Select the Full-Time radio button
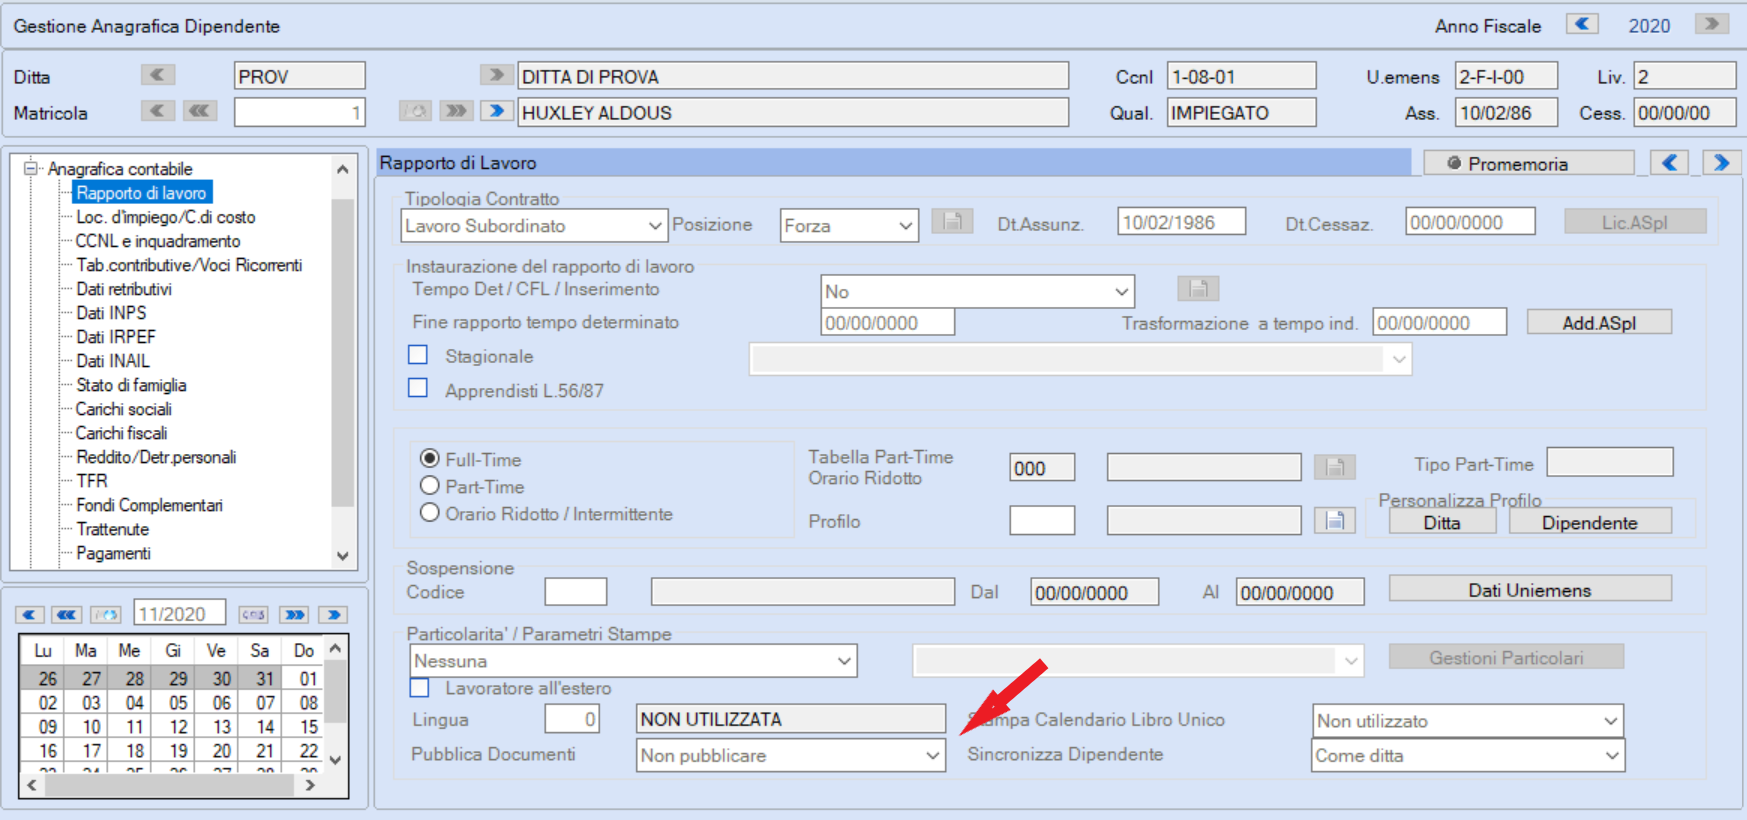This screenshot has width=1747, height=820. pyautogui.click(x=430, y=458)
